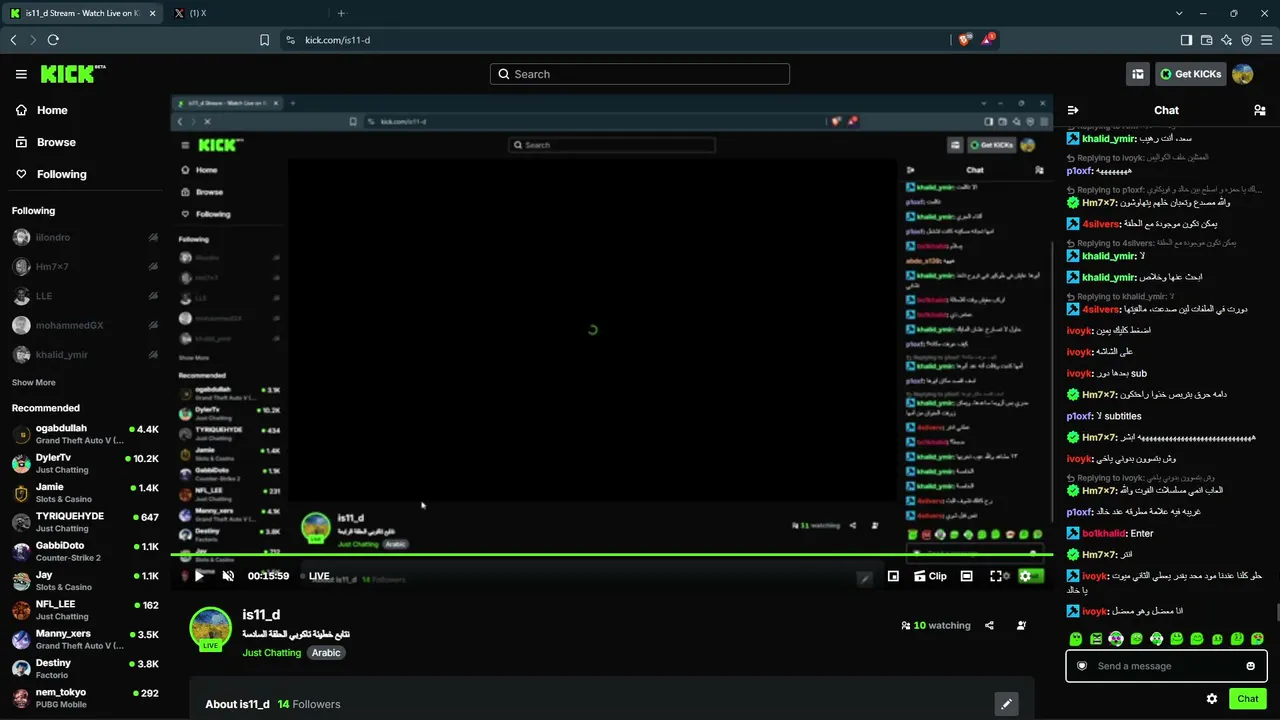Open recommended channel TYRIQUEHYDE

click(x=85, y=522)
